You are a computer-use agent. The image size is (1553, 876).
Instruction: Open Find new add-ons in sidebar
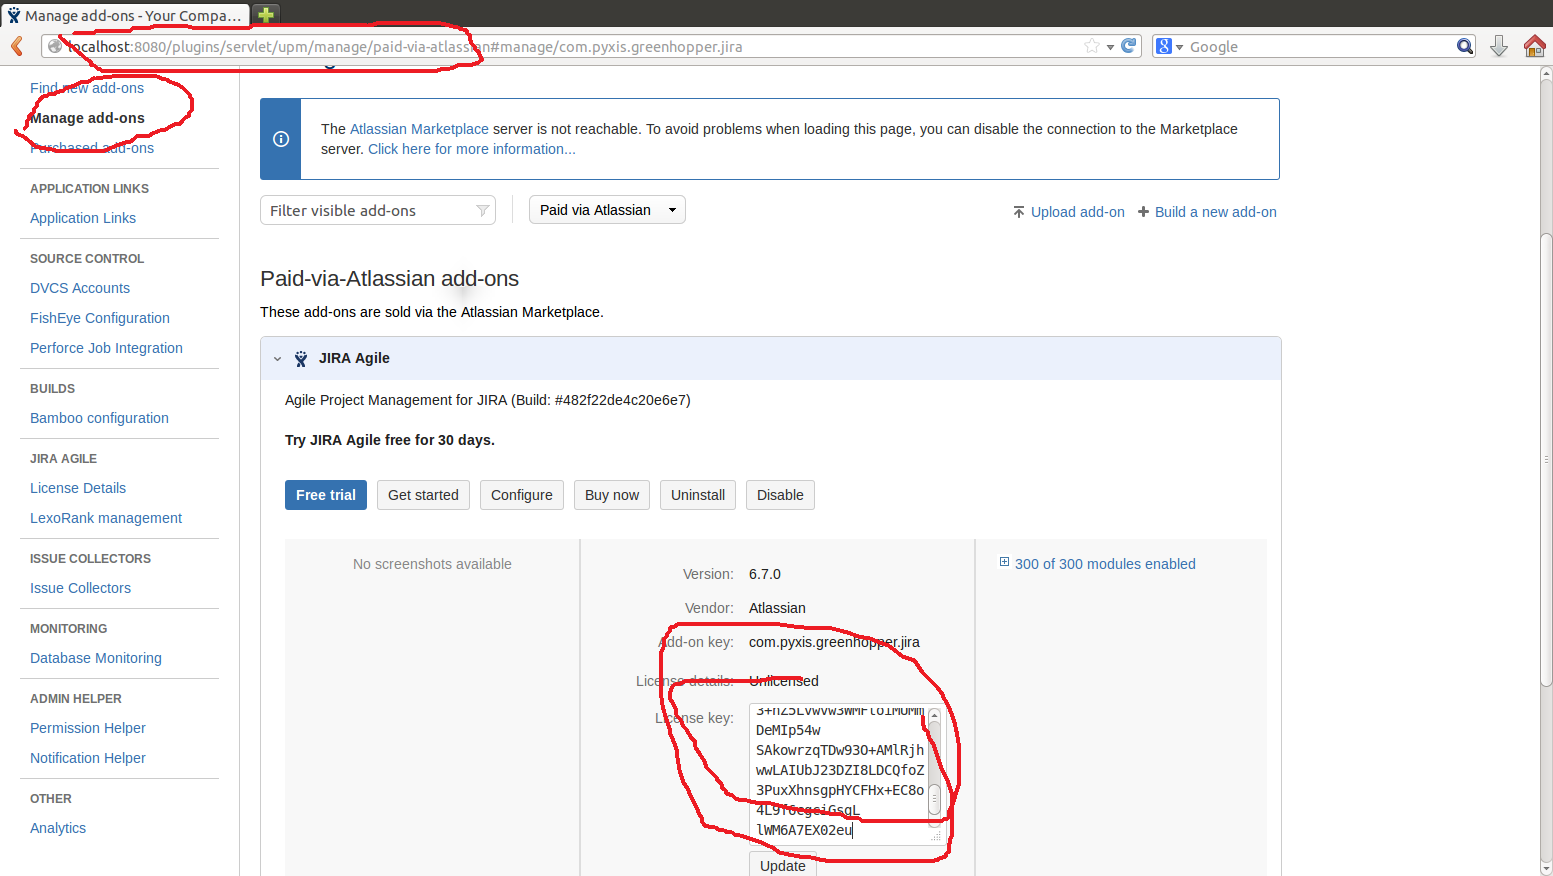pos(87,88)
